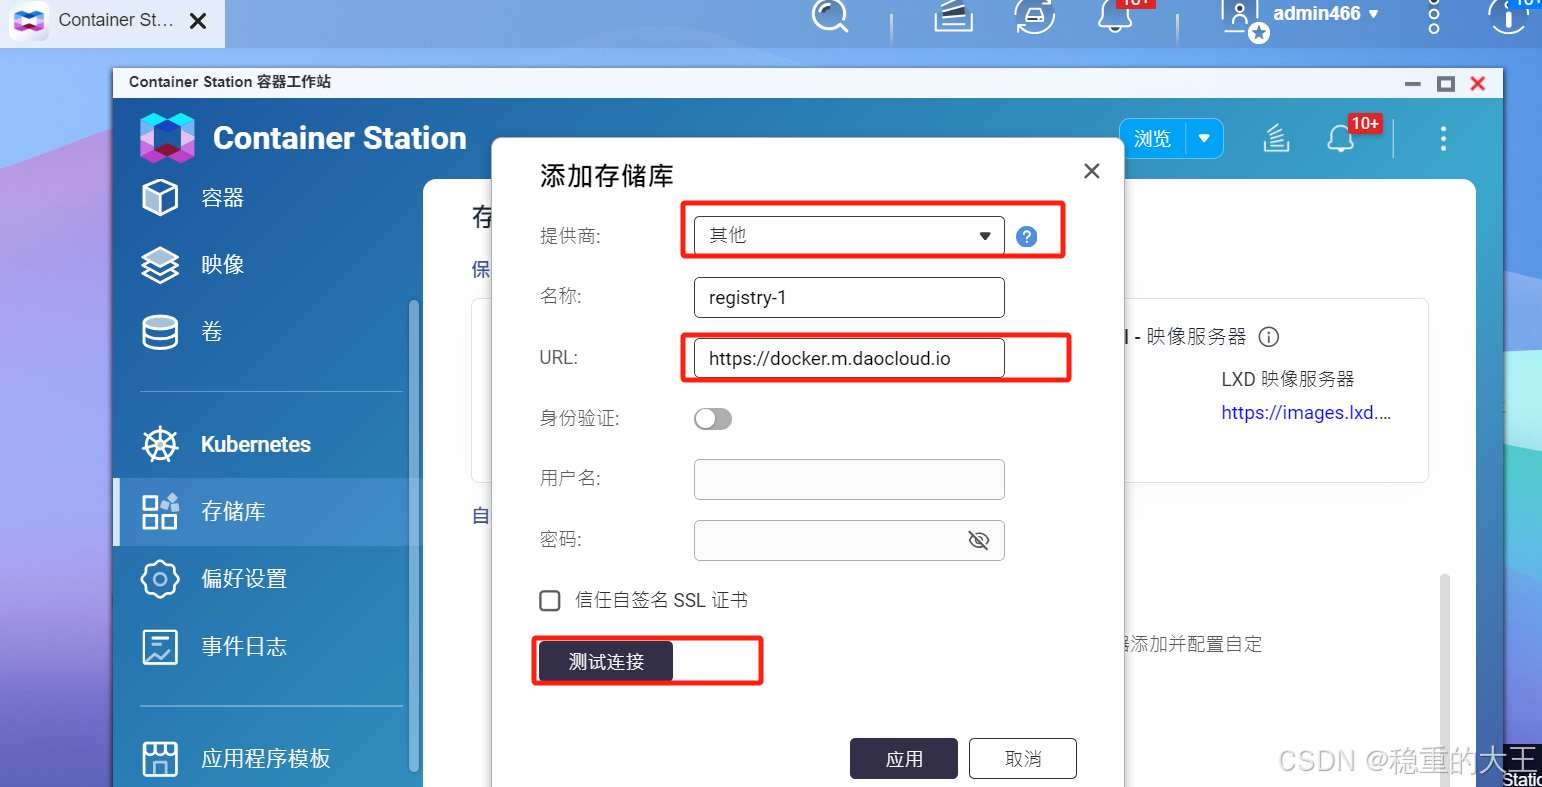
Task: Open QTS more options dots
Action: point(1434,16)
